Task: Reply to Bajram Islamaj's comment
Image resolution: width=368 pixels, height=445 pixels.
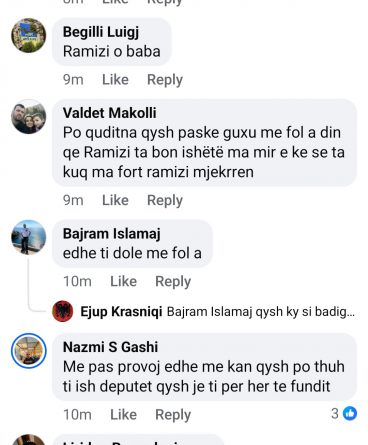Action: pyautogui.click(x=173, y=282)
